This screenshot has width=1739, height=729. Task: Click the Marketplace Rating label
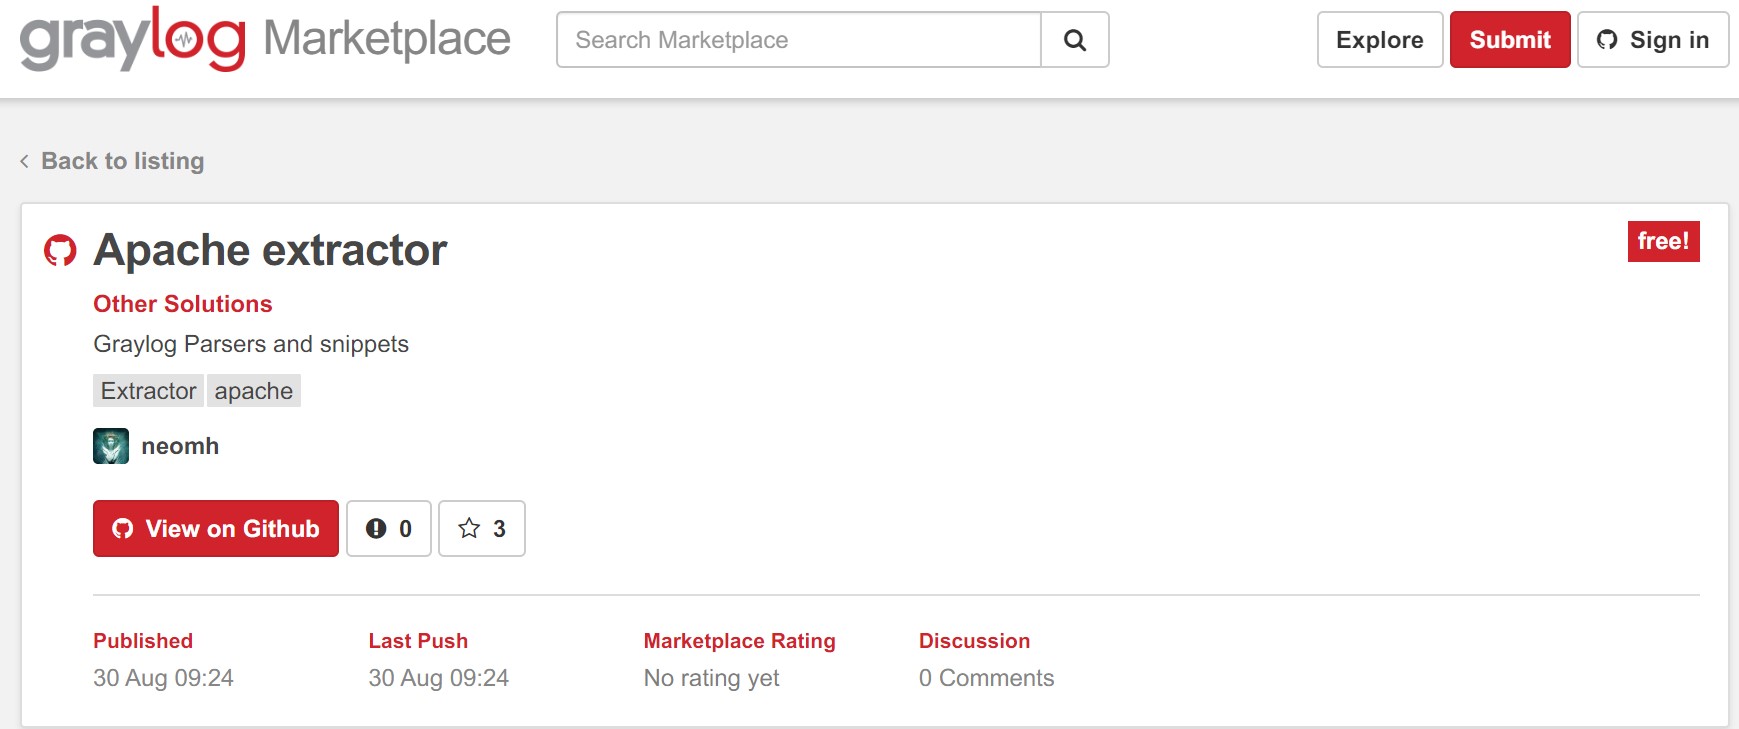[x=739, y=641]
